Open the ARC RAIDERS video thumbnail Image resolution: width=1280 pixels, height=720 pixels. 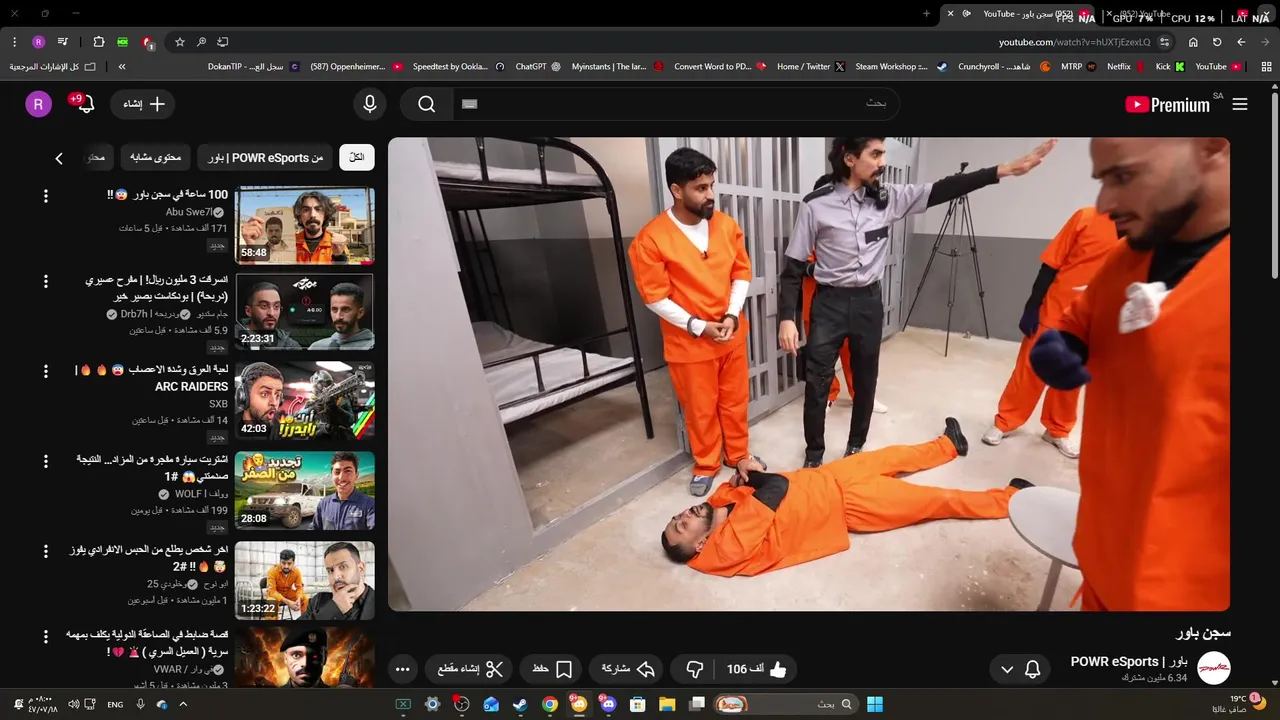click(x=305, y=400)
